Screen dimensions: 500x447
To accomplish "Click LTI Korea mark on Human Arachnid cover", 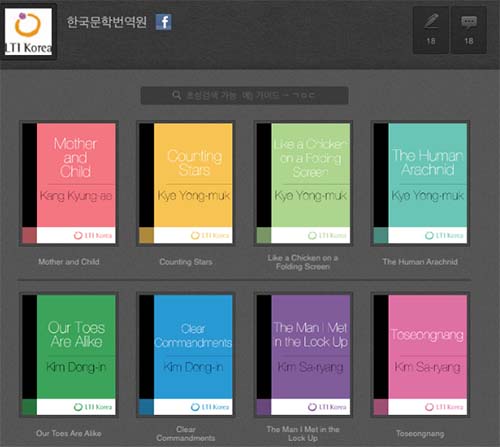I will 444,235.
